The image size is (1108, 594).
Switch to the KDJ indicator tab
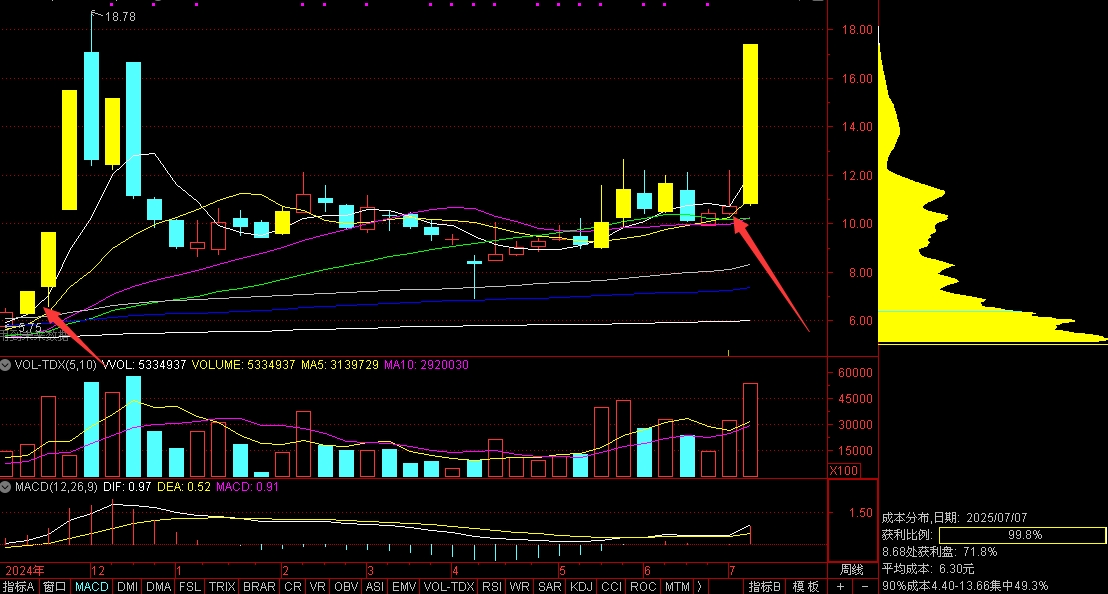tap(581, 587)
